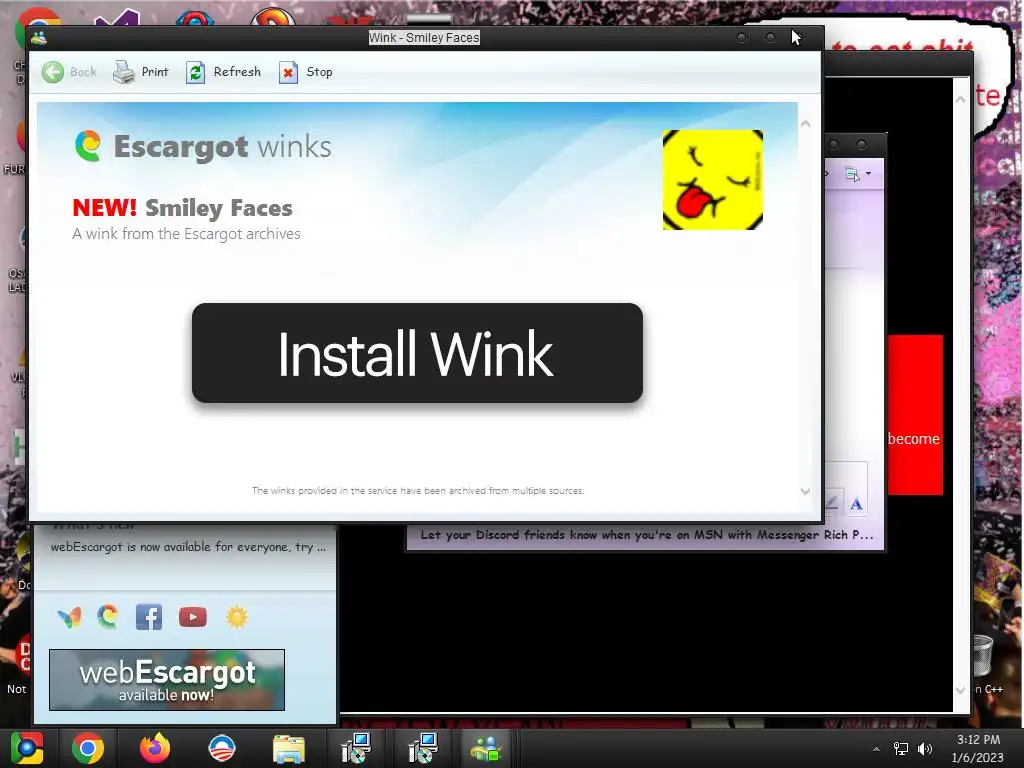
Task: Open Firefox from the taskbar
Action: [155, 748]
